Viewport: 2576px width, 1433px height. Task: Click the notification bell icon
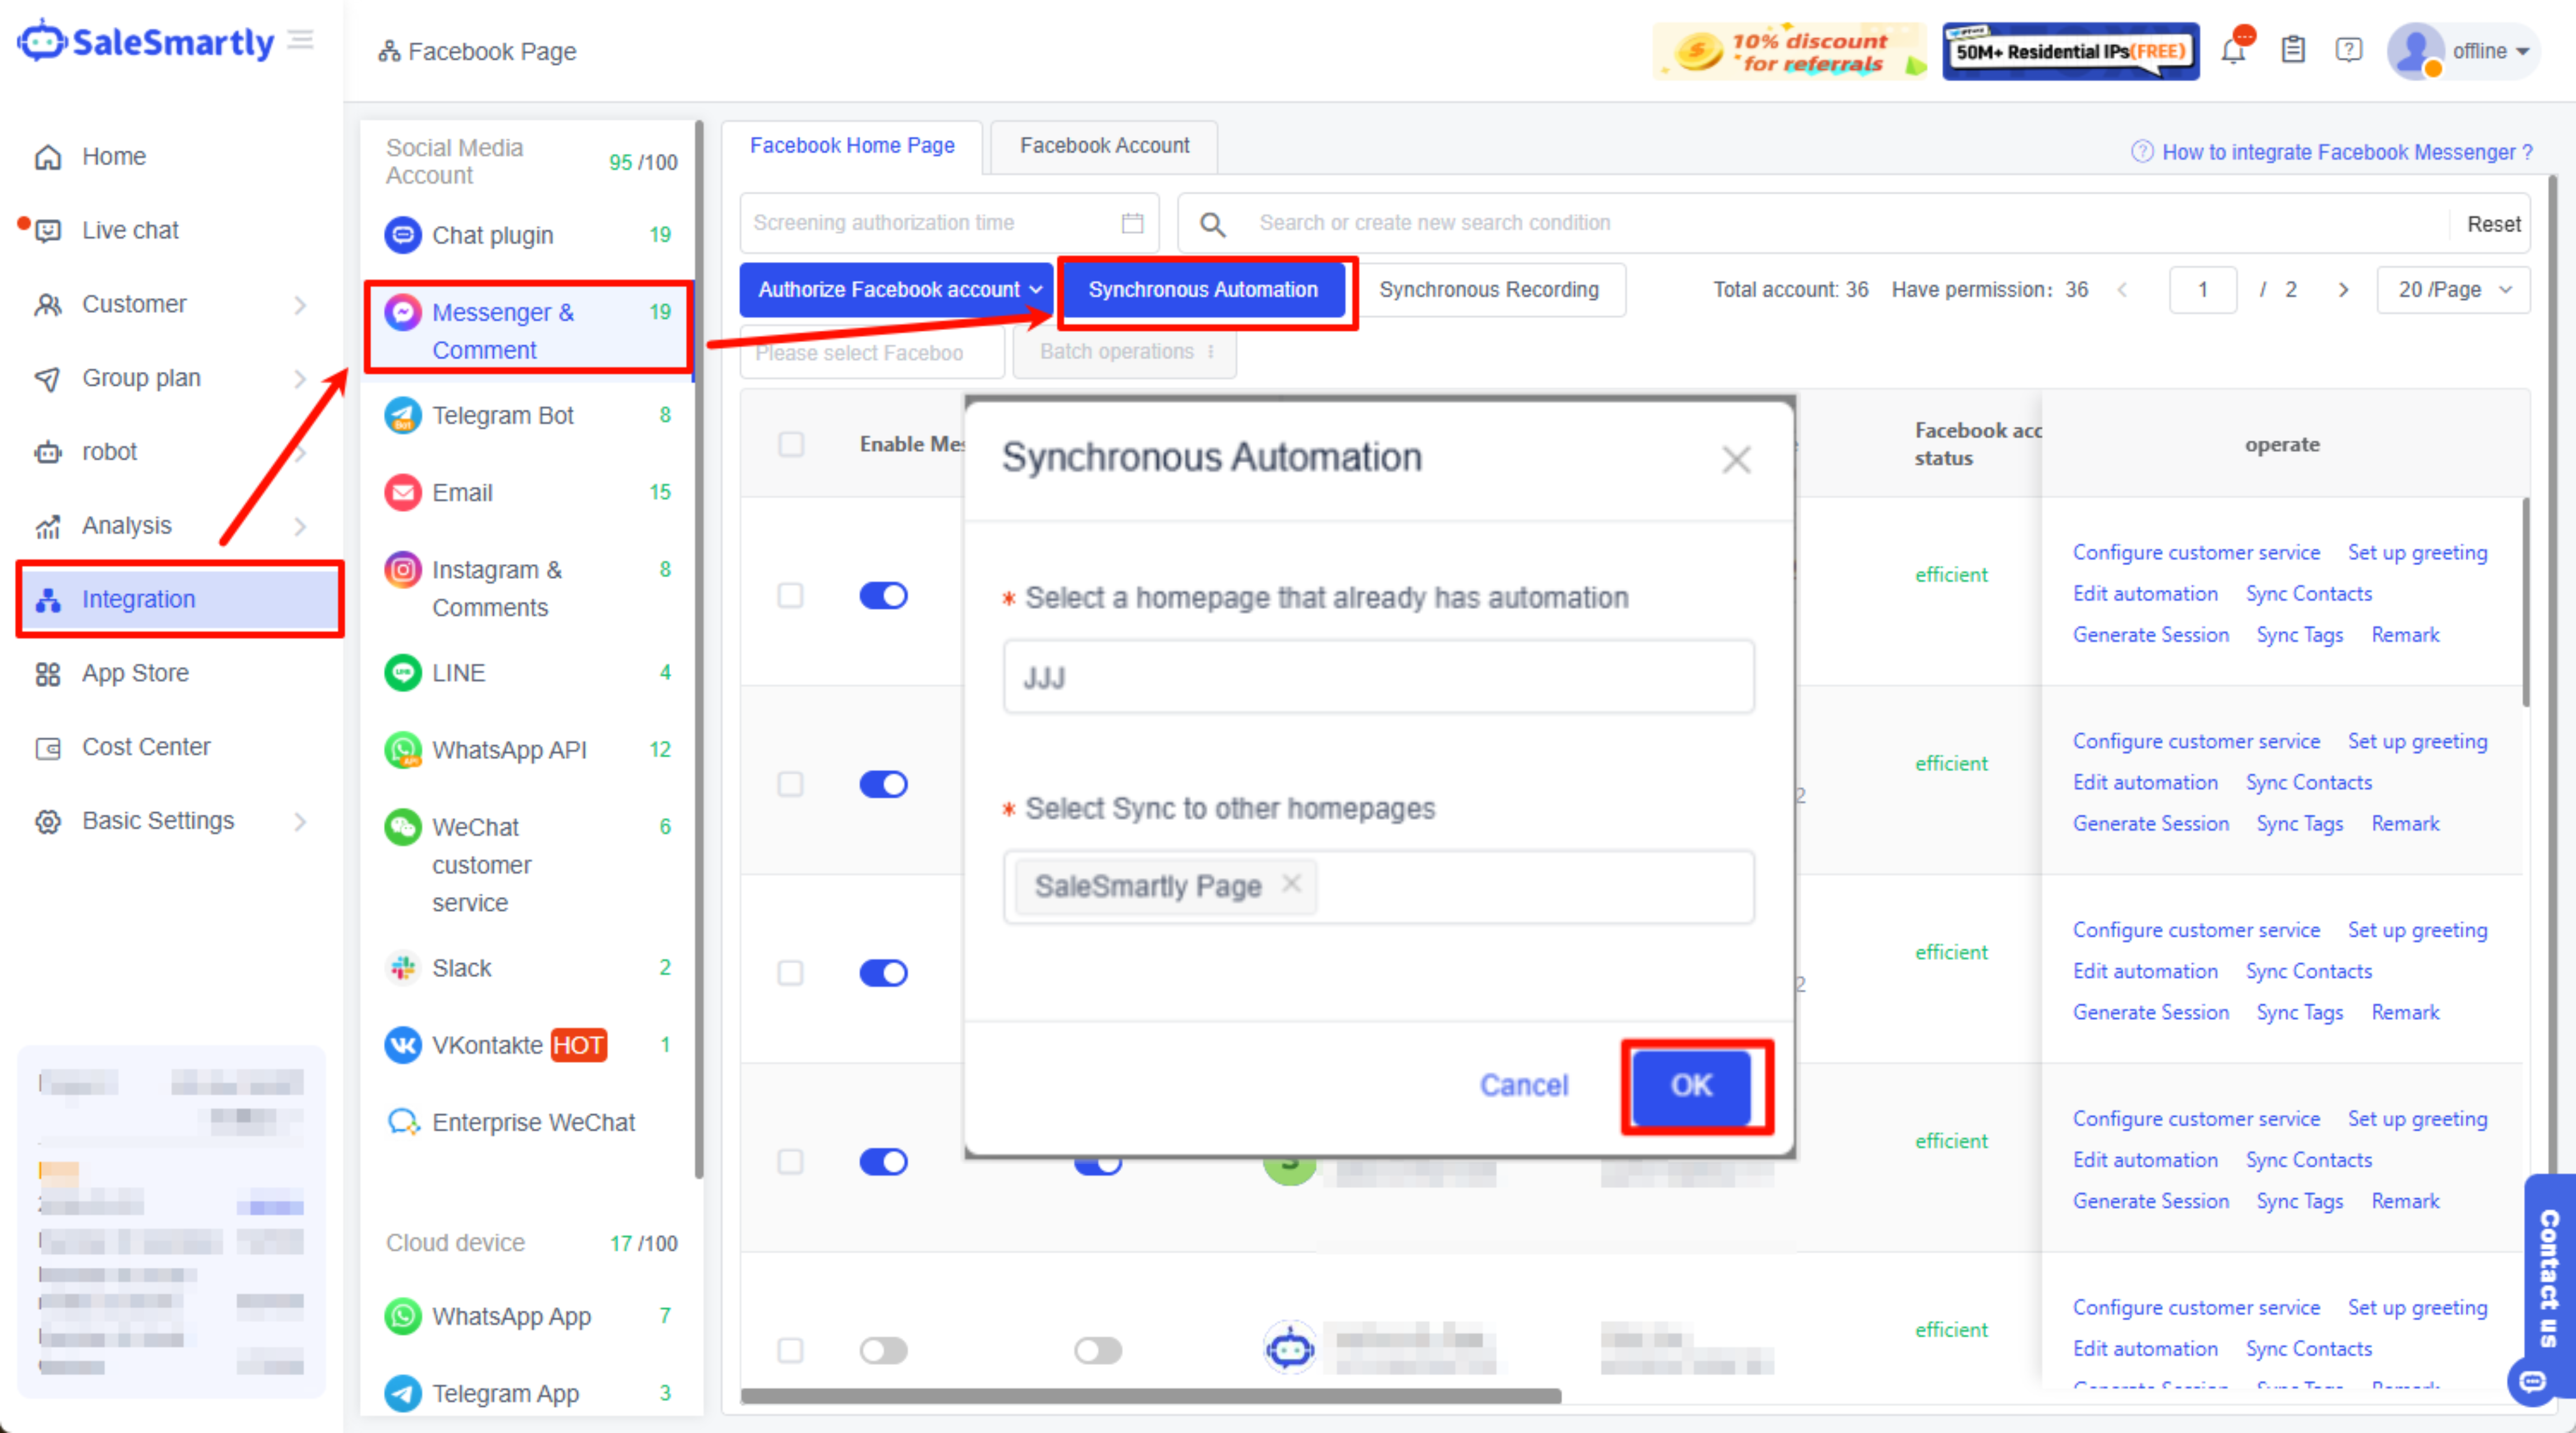point(2233,50)
